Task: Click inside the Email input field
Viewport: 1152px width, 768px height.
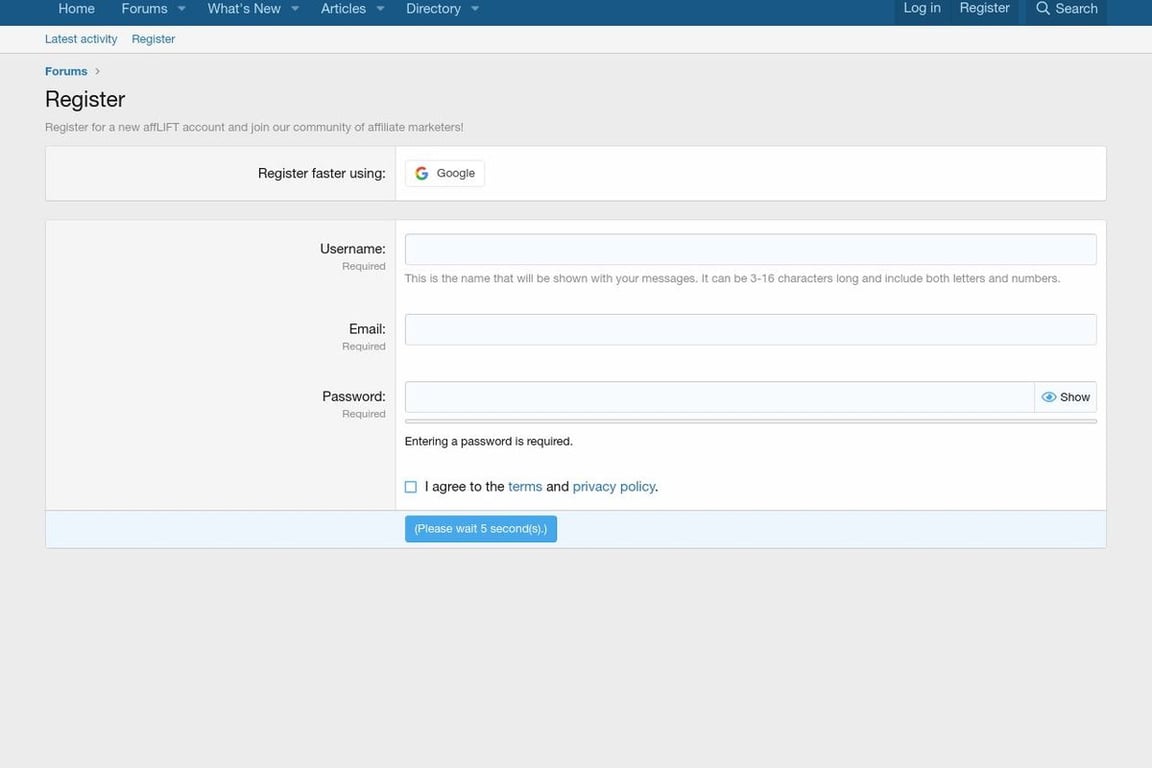Action: tap(750, 329)
